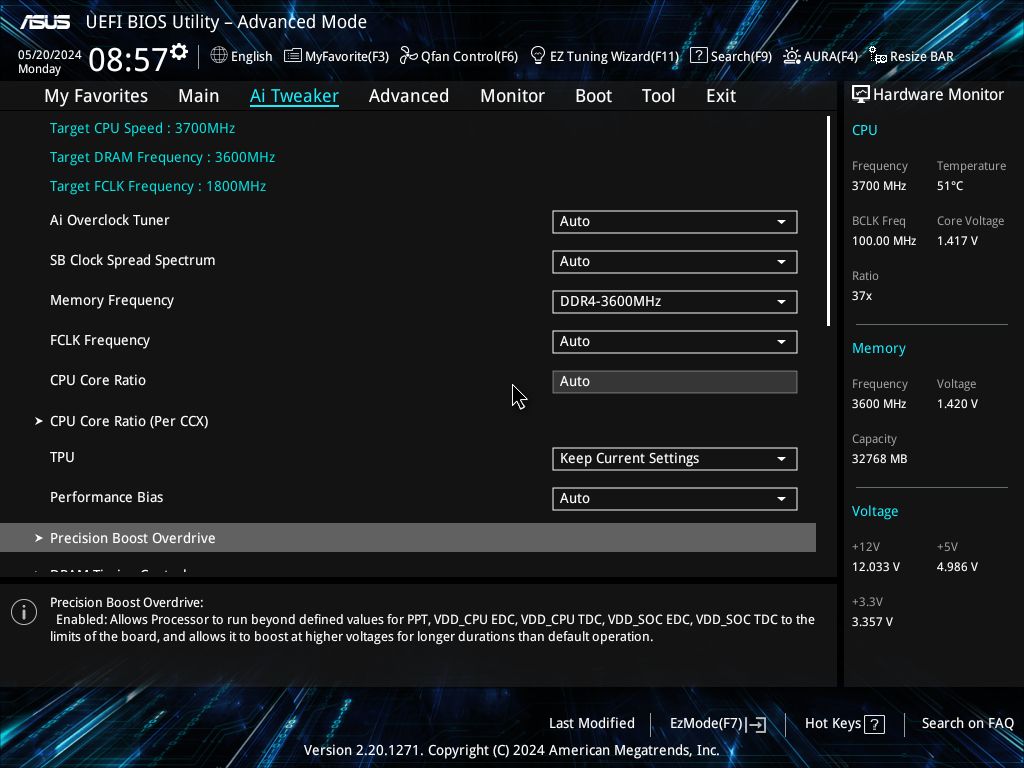Click the 51°C CPU temperature value
The image size is (1024, 768).
click(950, 186)
